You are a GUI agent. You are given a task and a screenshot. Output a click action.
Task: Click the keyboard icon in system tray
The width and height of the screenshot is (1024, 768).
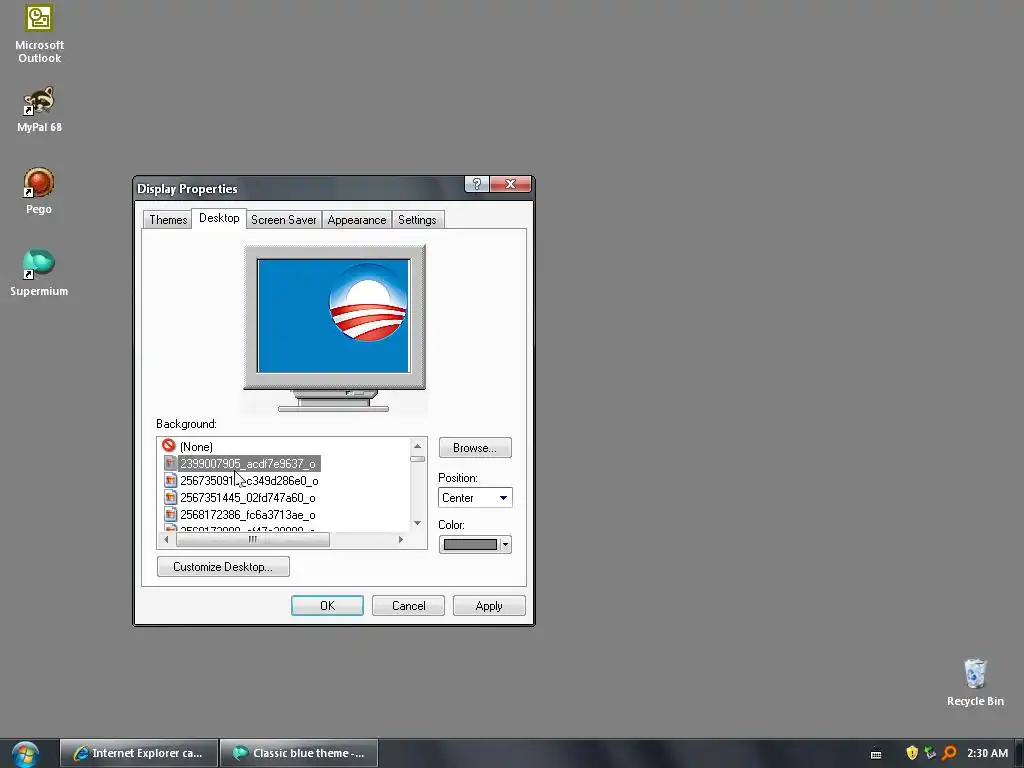point(876,754)
